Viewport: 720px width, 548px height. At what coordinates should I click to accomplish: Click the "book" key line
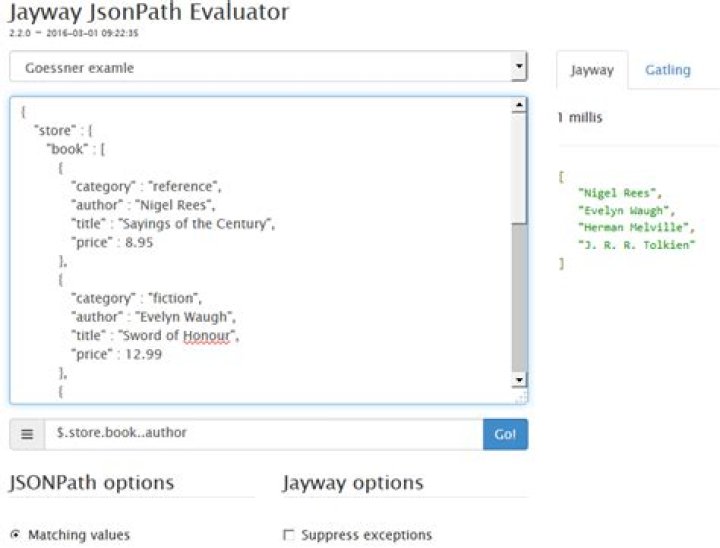pyautogui.click(x=76, y=149)
